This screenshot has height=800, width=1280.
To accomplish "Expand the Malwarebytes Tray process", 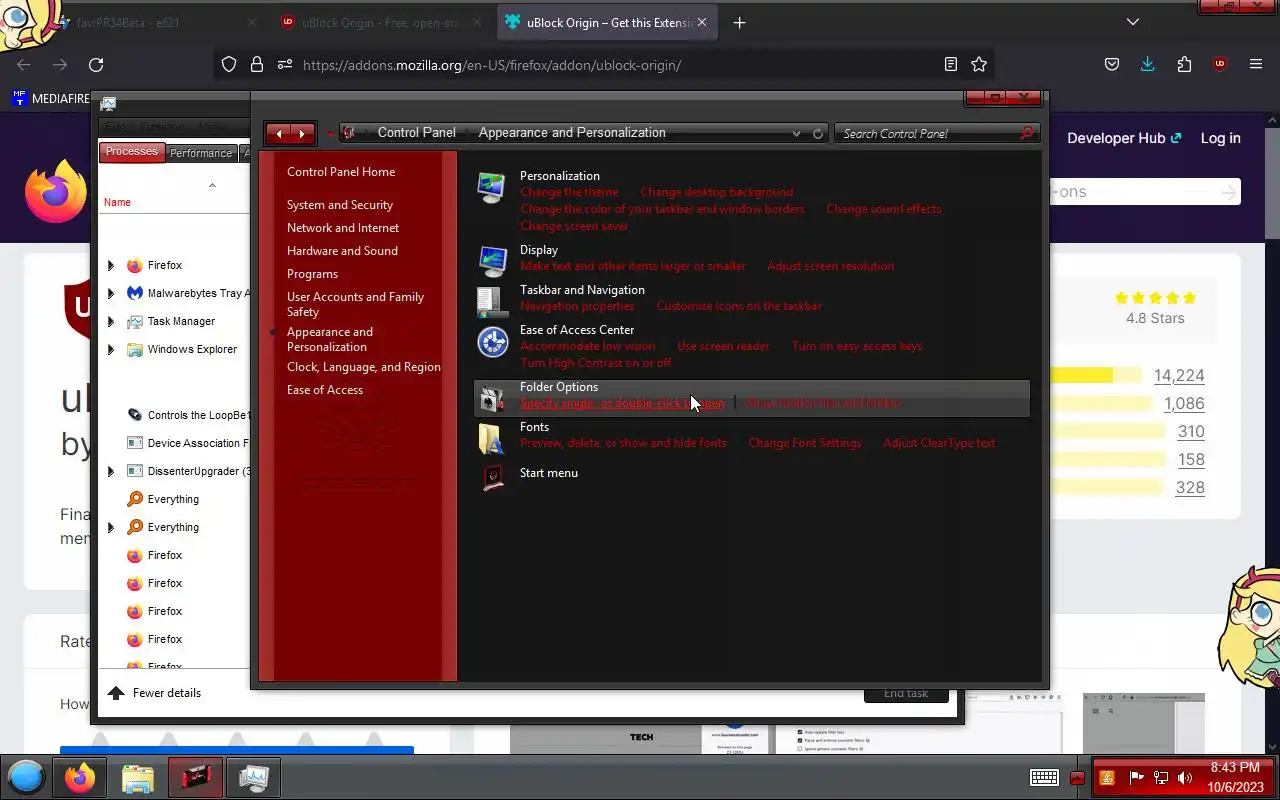I will click(111, 293).
